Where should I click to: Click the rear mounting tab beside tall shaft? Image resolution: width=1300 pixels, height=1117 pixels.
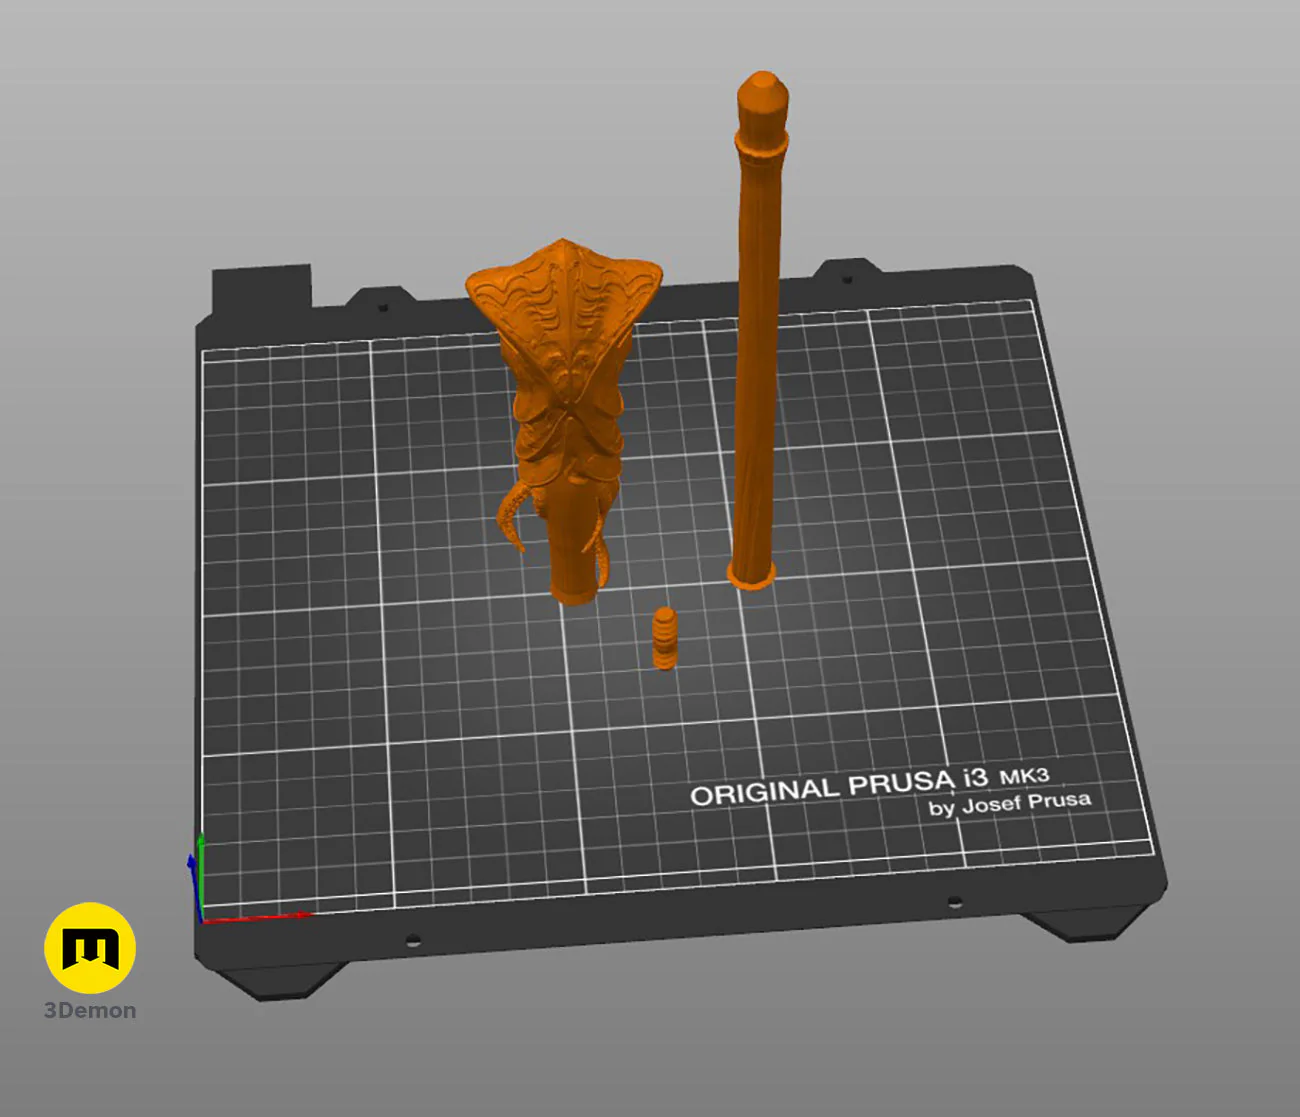point(847,271)
